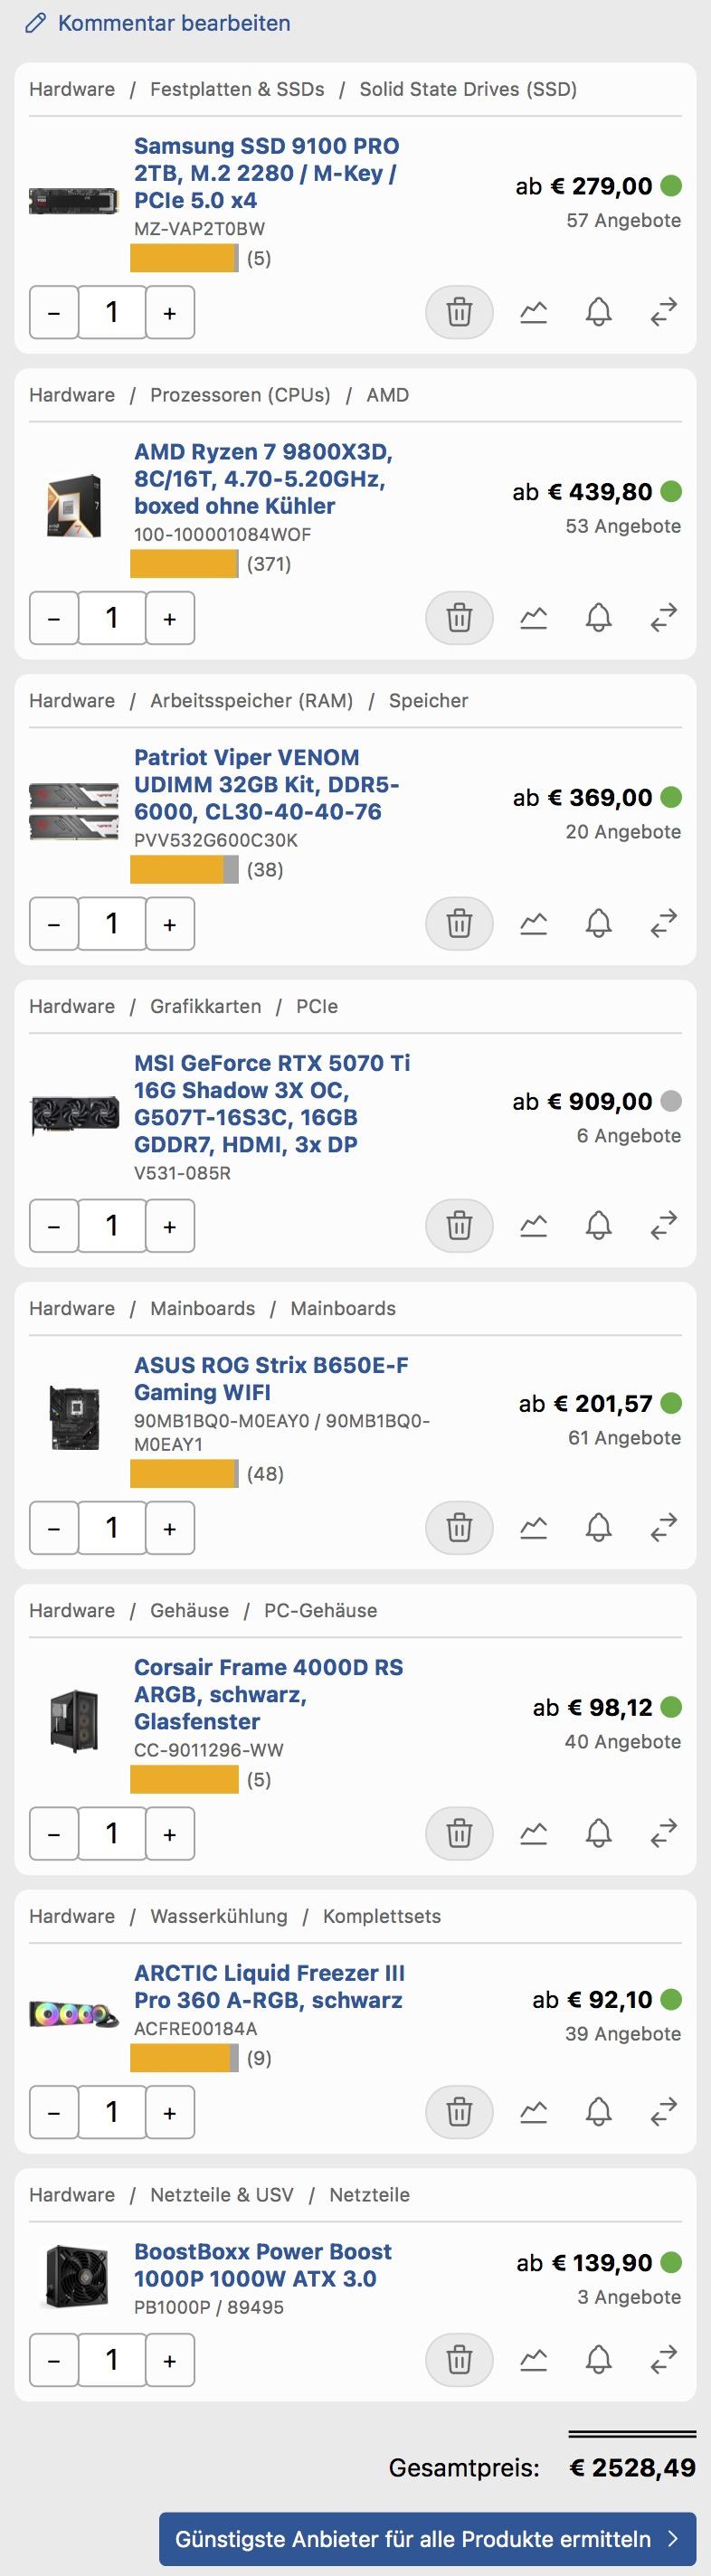
Task: Click swap arrows icon for MSI GeForce RTX 5070 Ti
Action: coord(664,1225)
